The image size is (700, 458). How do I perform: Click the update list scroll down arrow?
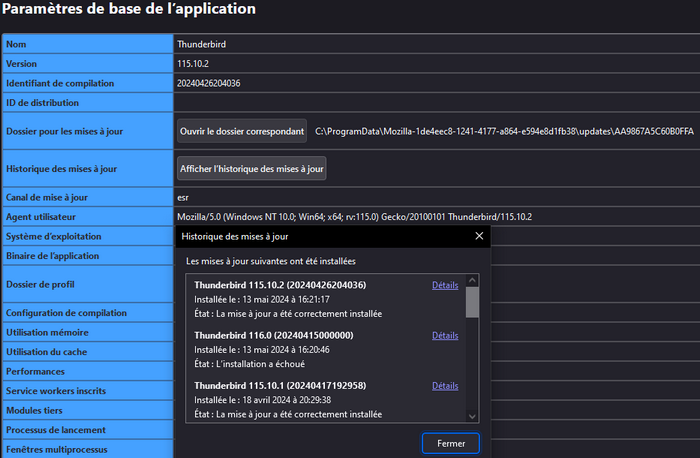click(472, 416)
